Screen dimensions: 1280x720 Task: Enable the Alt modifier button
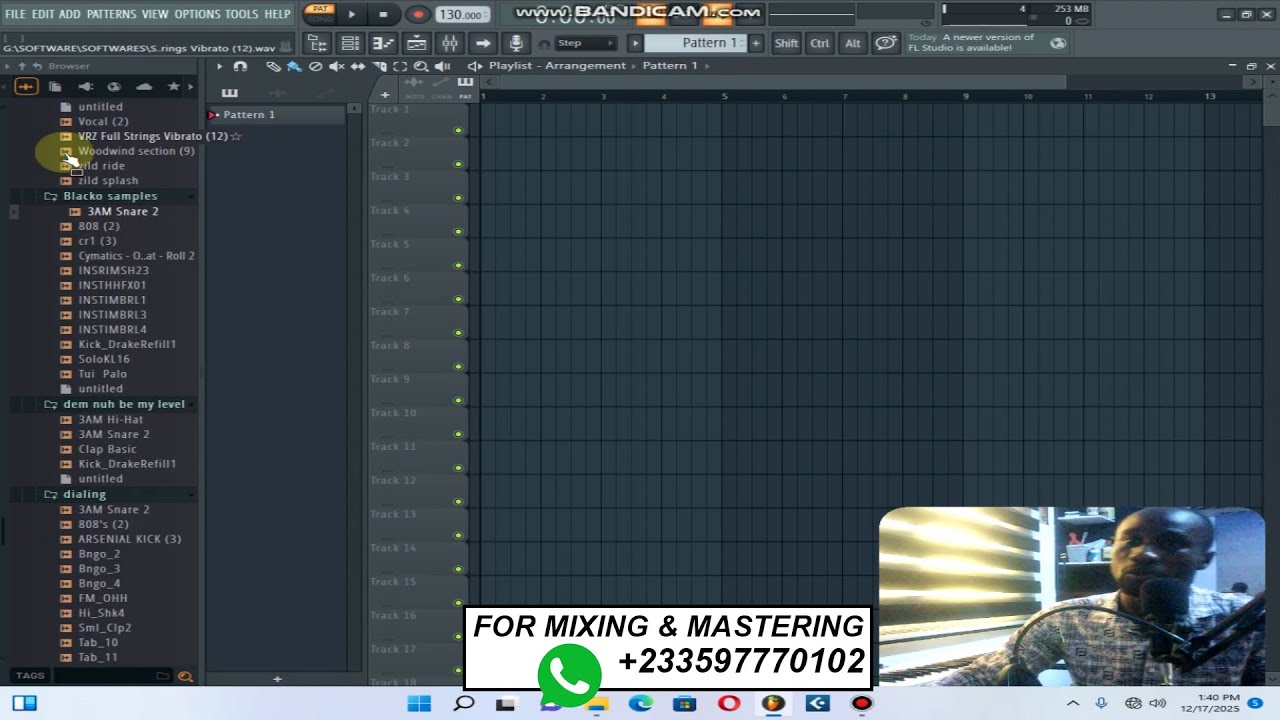[852, 43]
